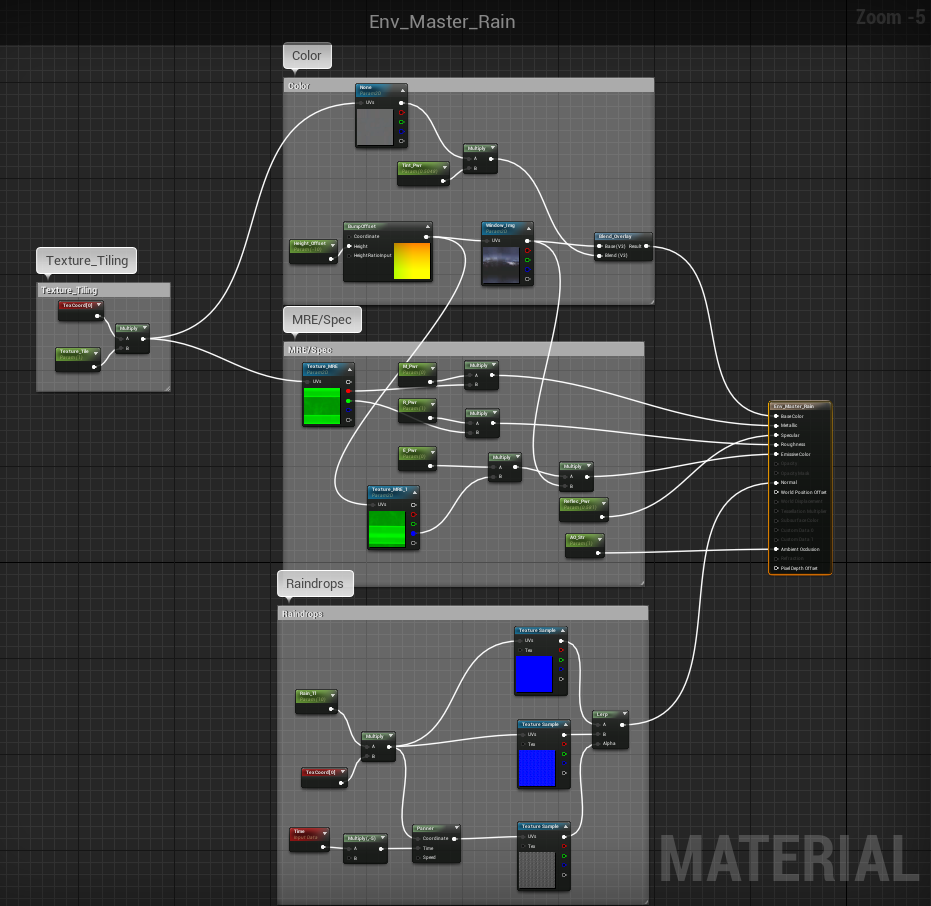This screenshot has height=906, width=931.
Task: Click the Roughness pin on the material output
Action: [776, 445]
